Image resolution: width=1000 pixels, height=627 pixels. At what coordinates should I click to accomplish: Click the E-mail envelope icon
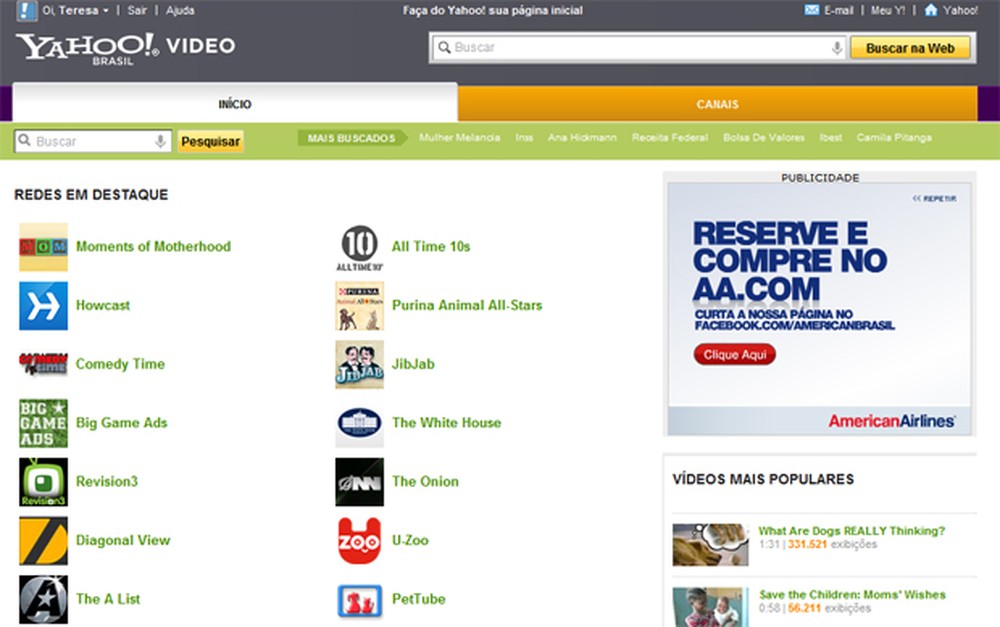(x=811, y=10)
